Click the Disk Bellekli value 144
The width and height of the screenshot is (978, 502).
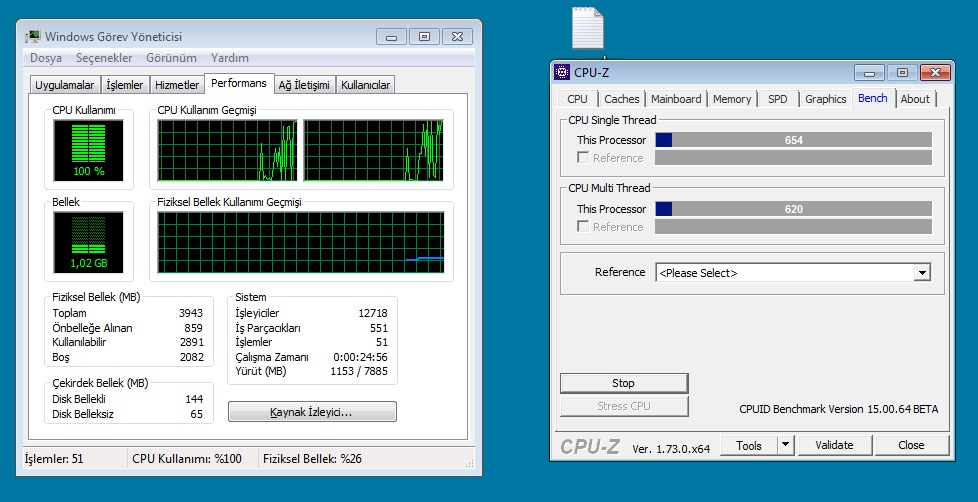[x=194, y=399]
